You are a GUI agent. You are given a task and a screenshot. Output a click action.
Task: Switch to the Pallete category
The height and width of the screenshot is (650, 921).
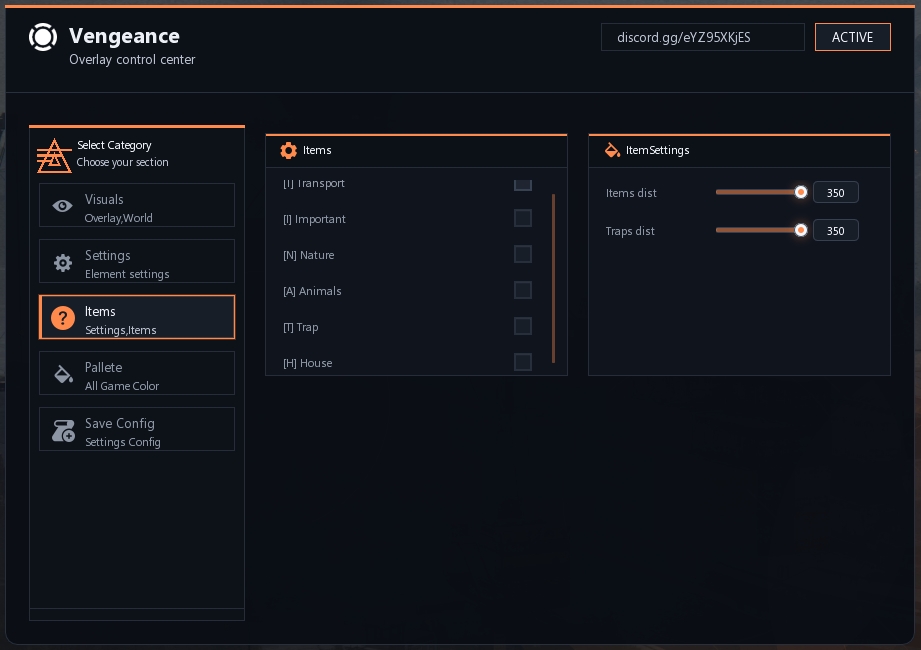(x=137, y=373)
